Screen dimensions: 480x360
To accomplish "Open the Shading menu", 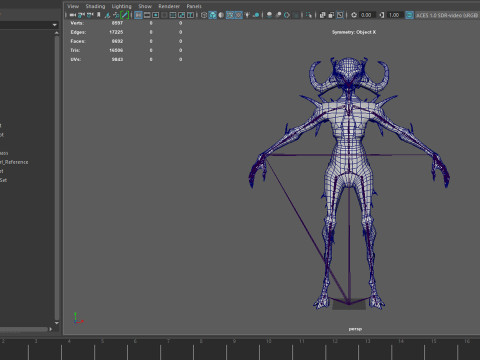I will click(95, 6).
